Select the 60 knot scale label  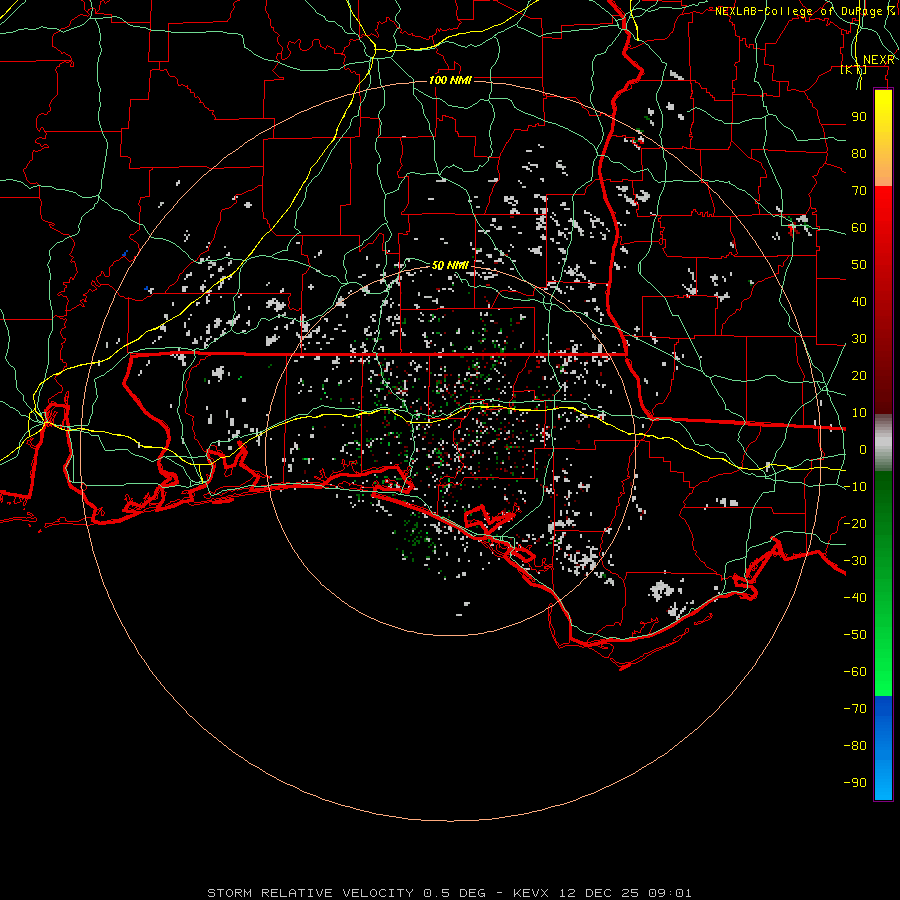coord(859,227)
